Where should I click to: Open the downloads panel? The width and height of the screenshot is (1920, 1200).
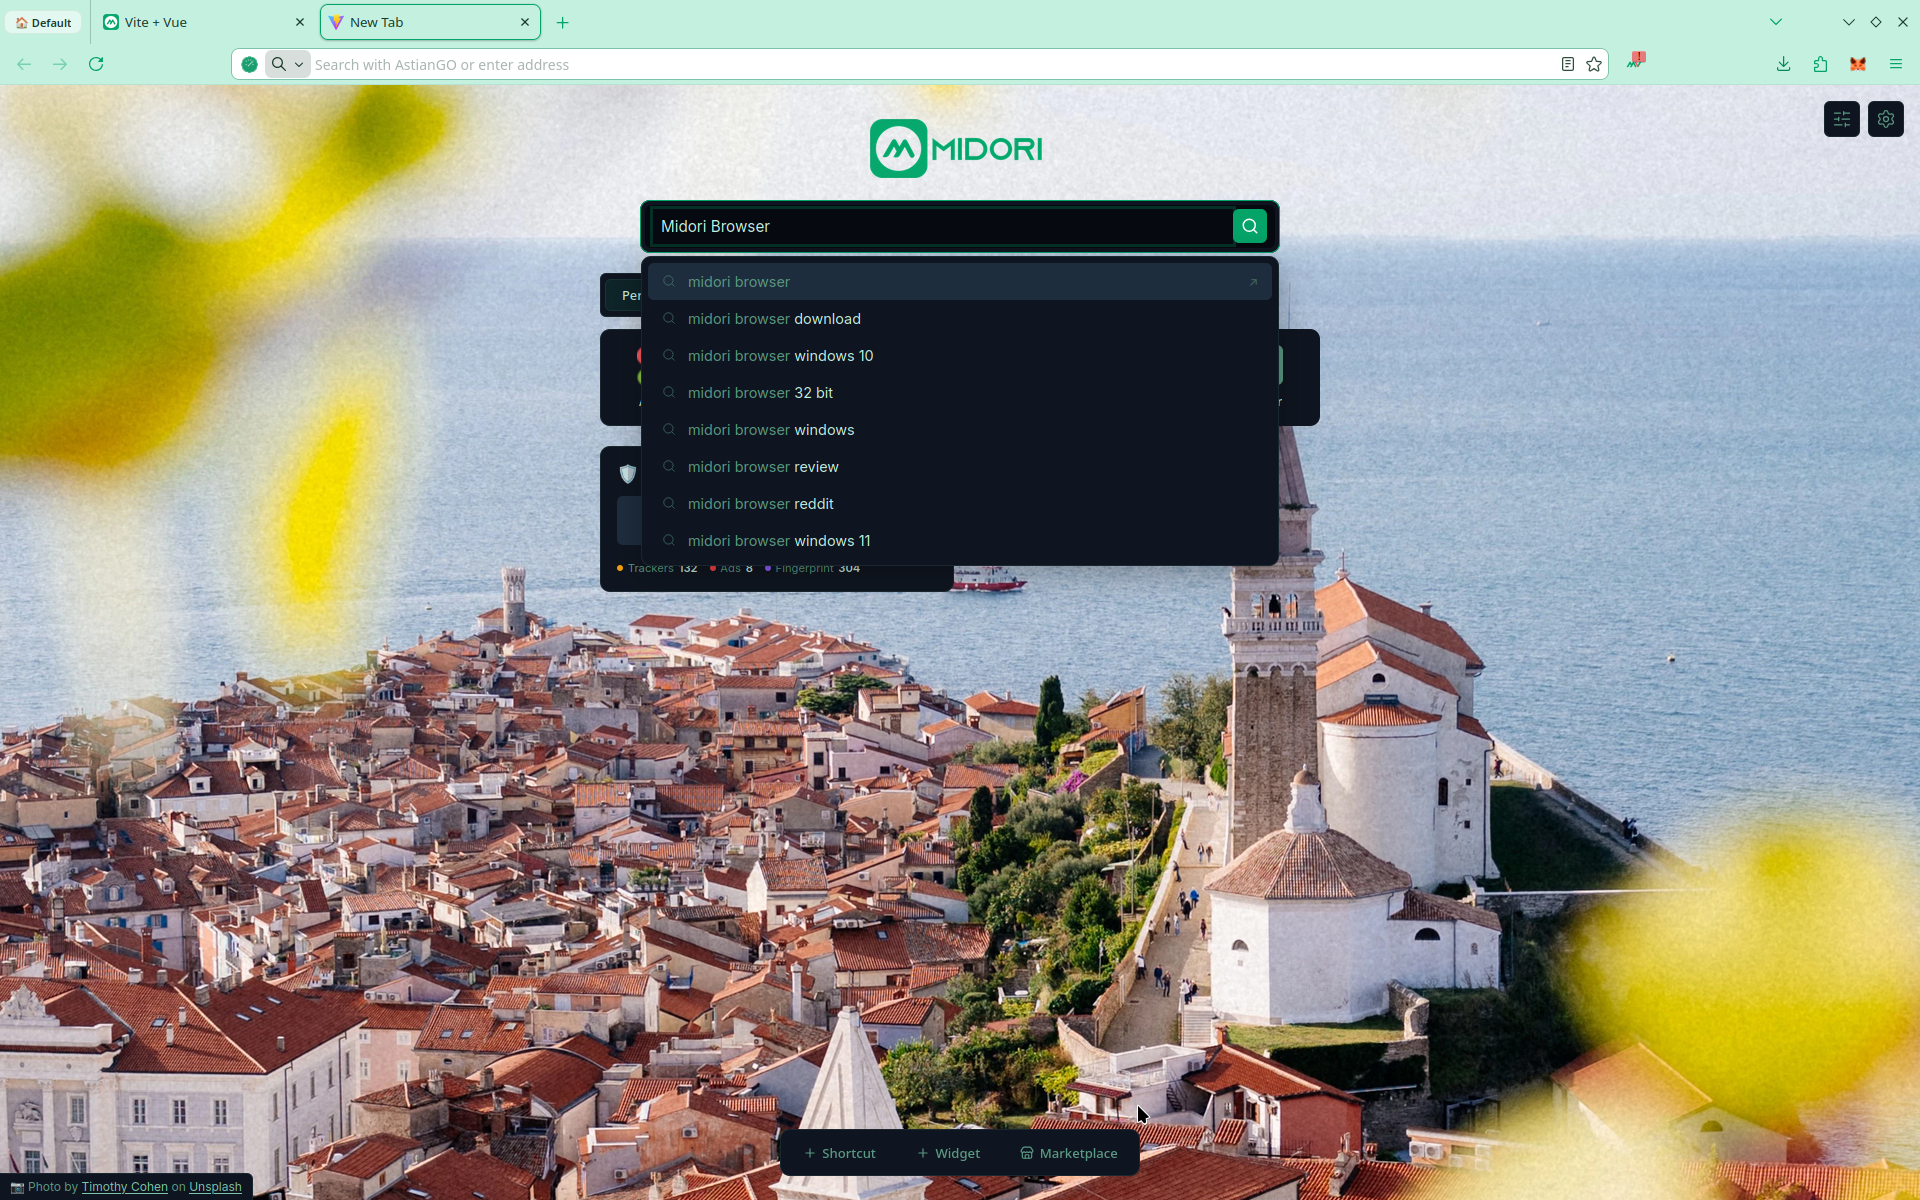1783,64
